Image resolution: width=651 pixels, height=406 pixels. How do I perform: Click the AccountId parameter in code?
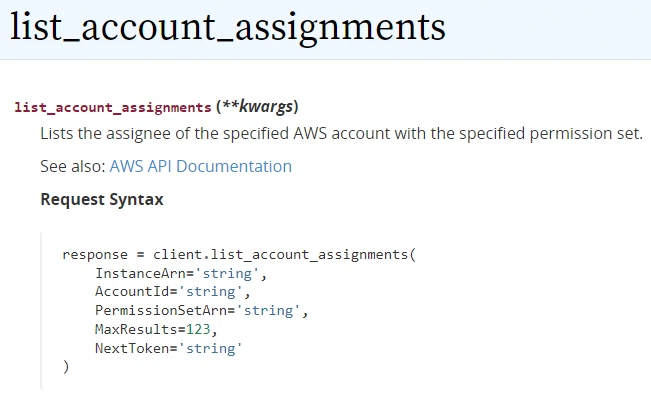coord(132,292)
